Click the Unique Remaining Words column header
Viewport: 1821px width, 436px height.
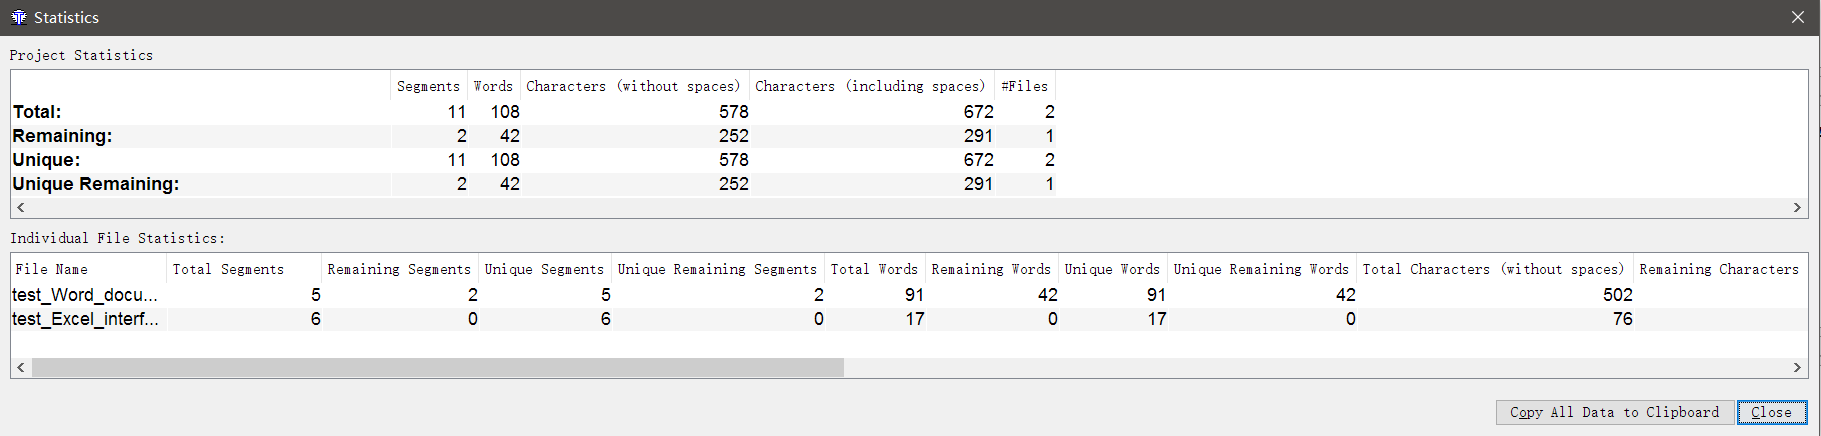(x=1261, y=269)
